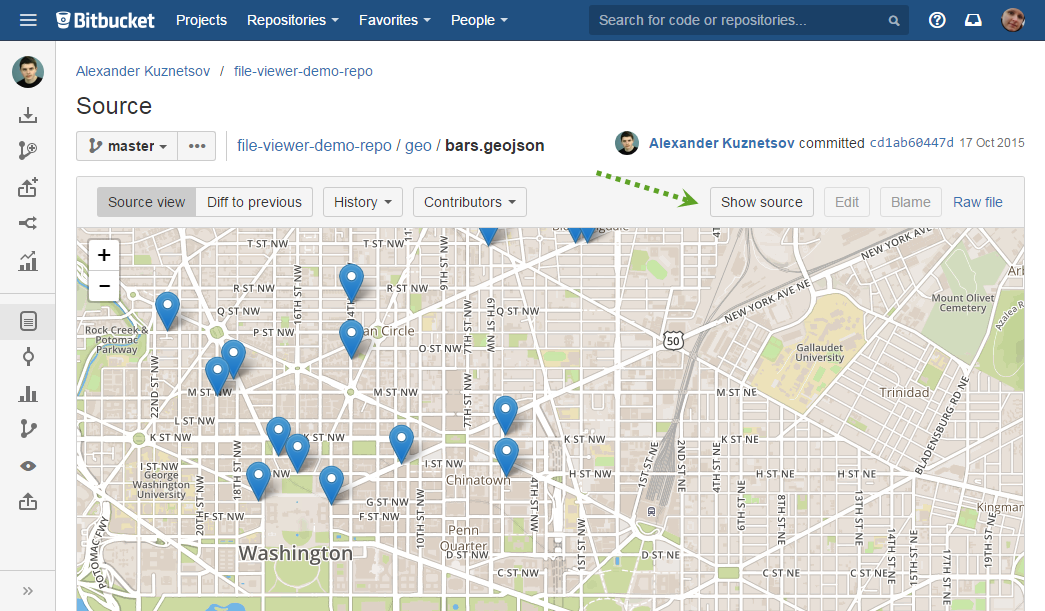This screenshot has height=611, width=1045.
Task: Click the Fork arrows sidebar icon
Action: click(28, 223)
